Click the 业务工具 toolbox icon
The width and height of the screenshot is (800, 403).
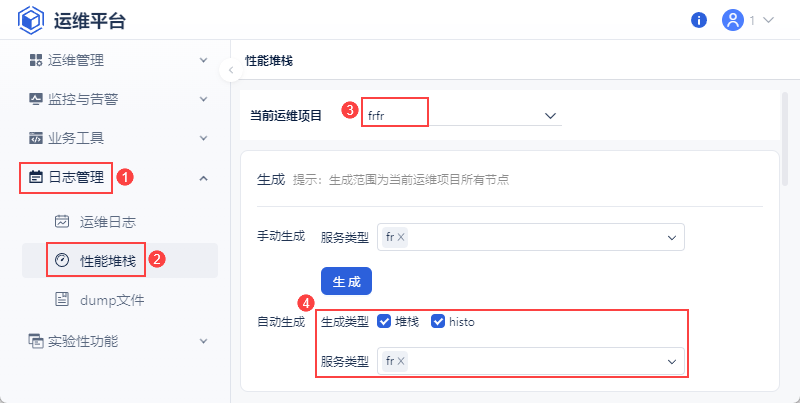[36, 138]
